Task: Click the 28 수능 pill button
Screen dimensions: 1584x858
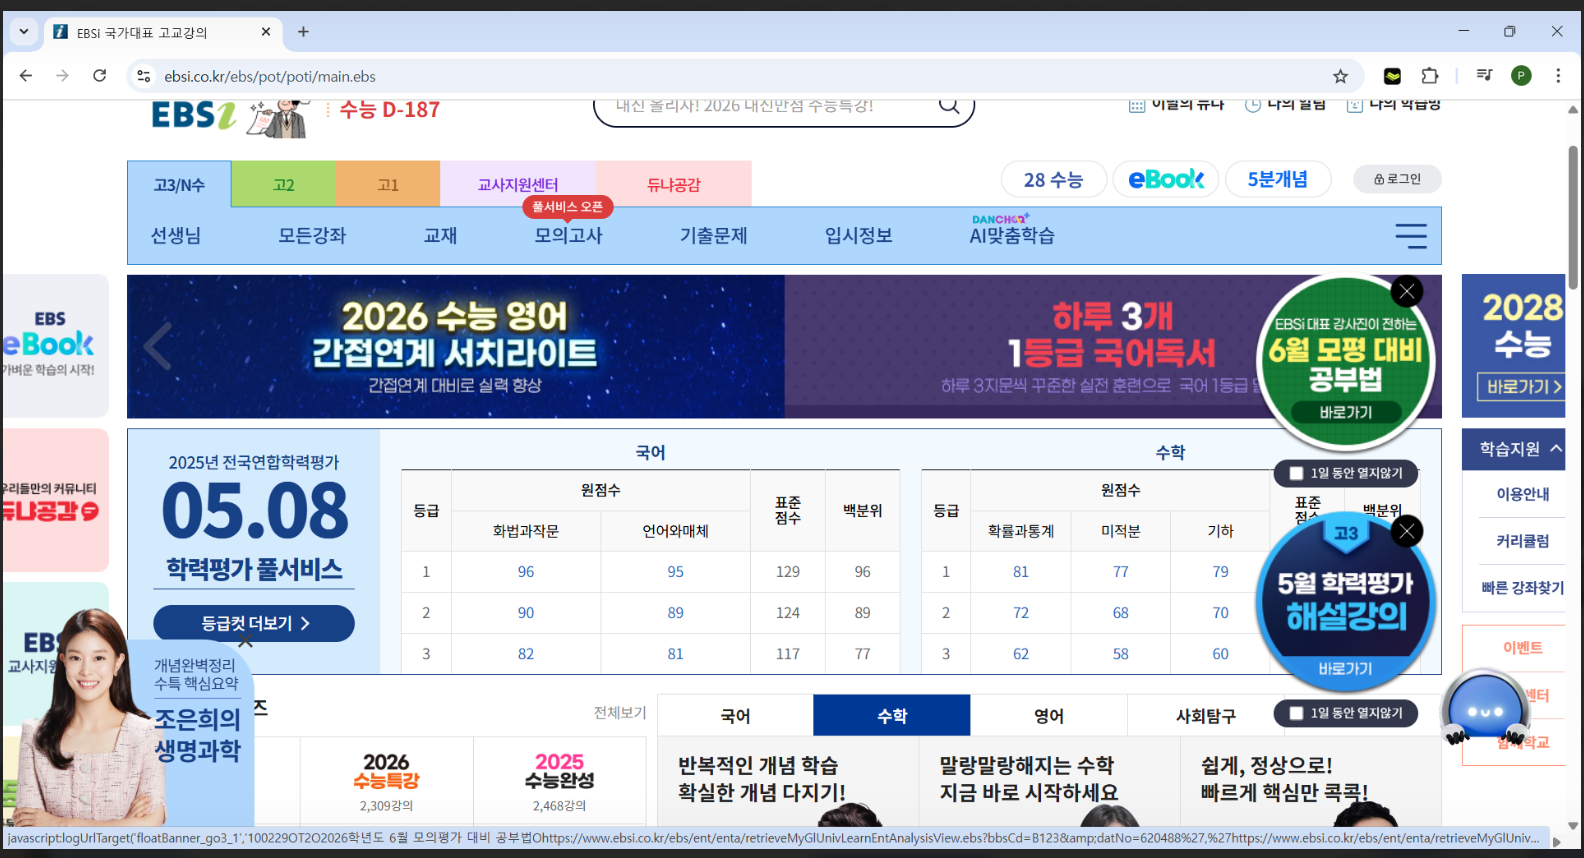Action: click(x=1054, y=180)
